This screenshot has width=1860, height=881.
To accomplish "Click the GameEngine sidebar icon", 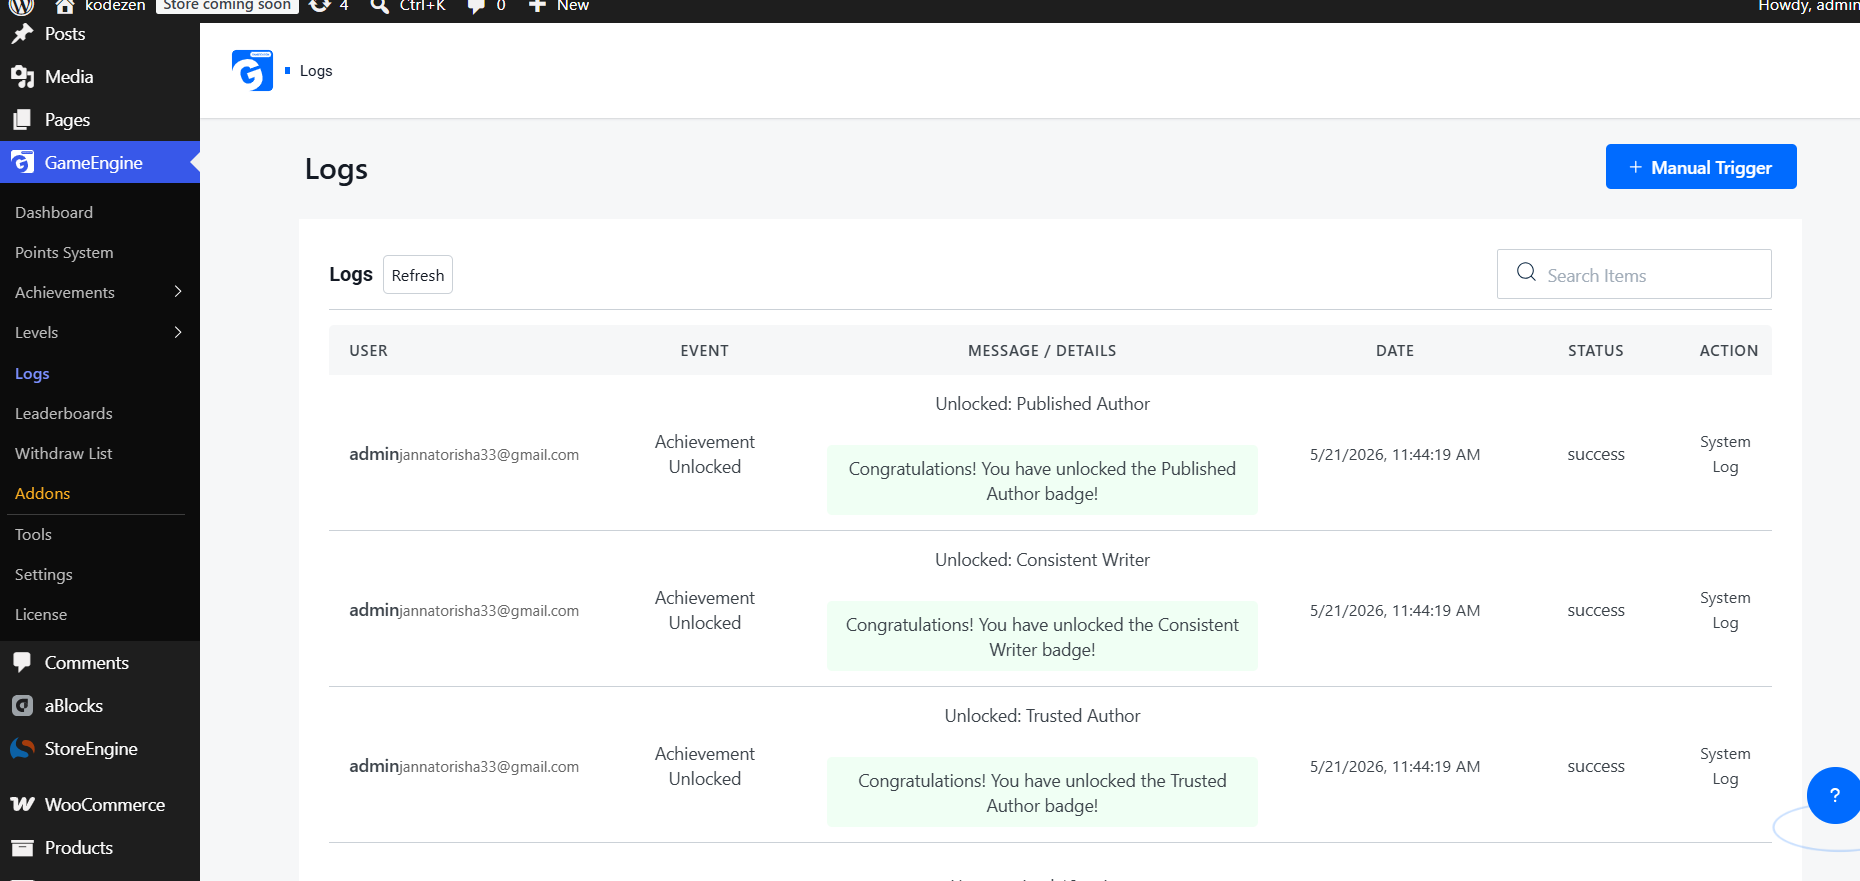I will (x=22, y=162).
